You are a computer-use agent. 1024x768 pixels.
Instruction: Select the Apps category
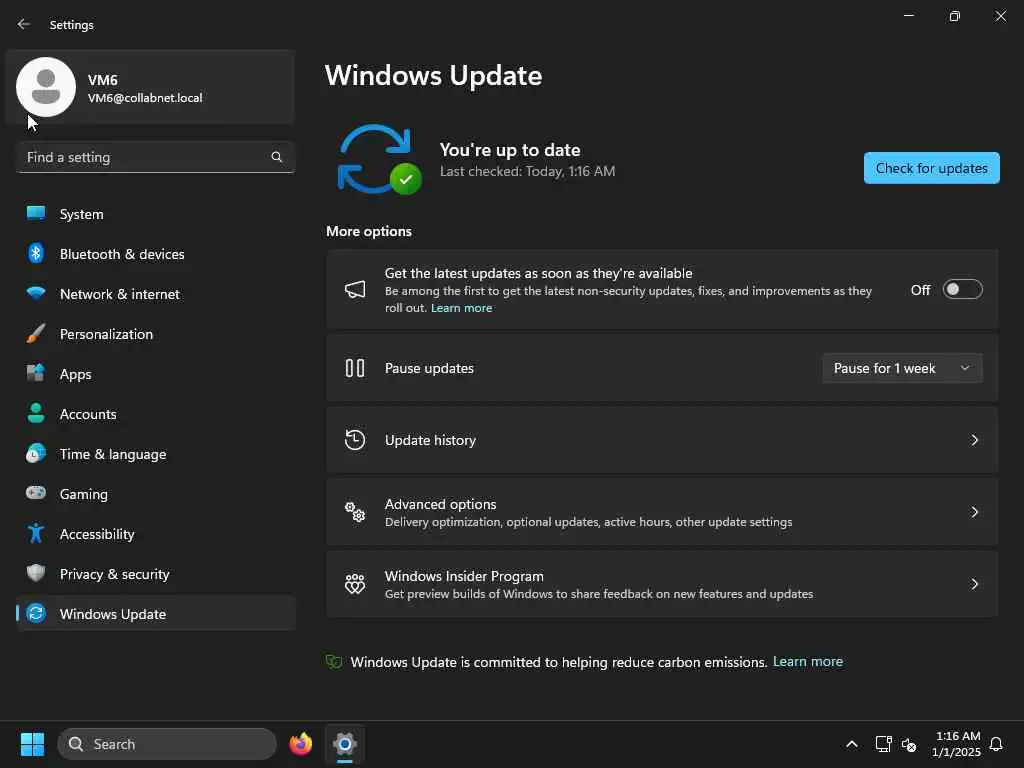click(155, 374)
